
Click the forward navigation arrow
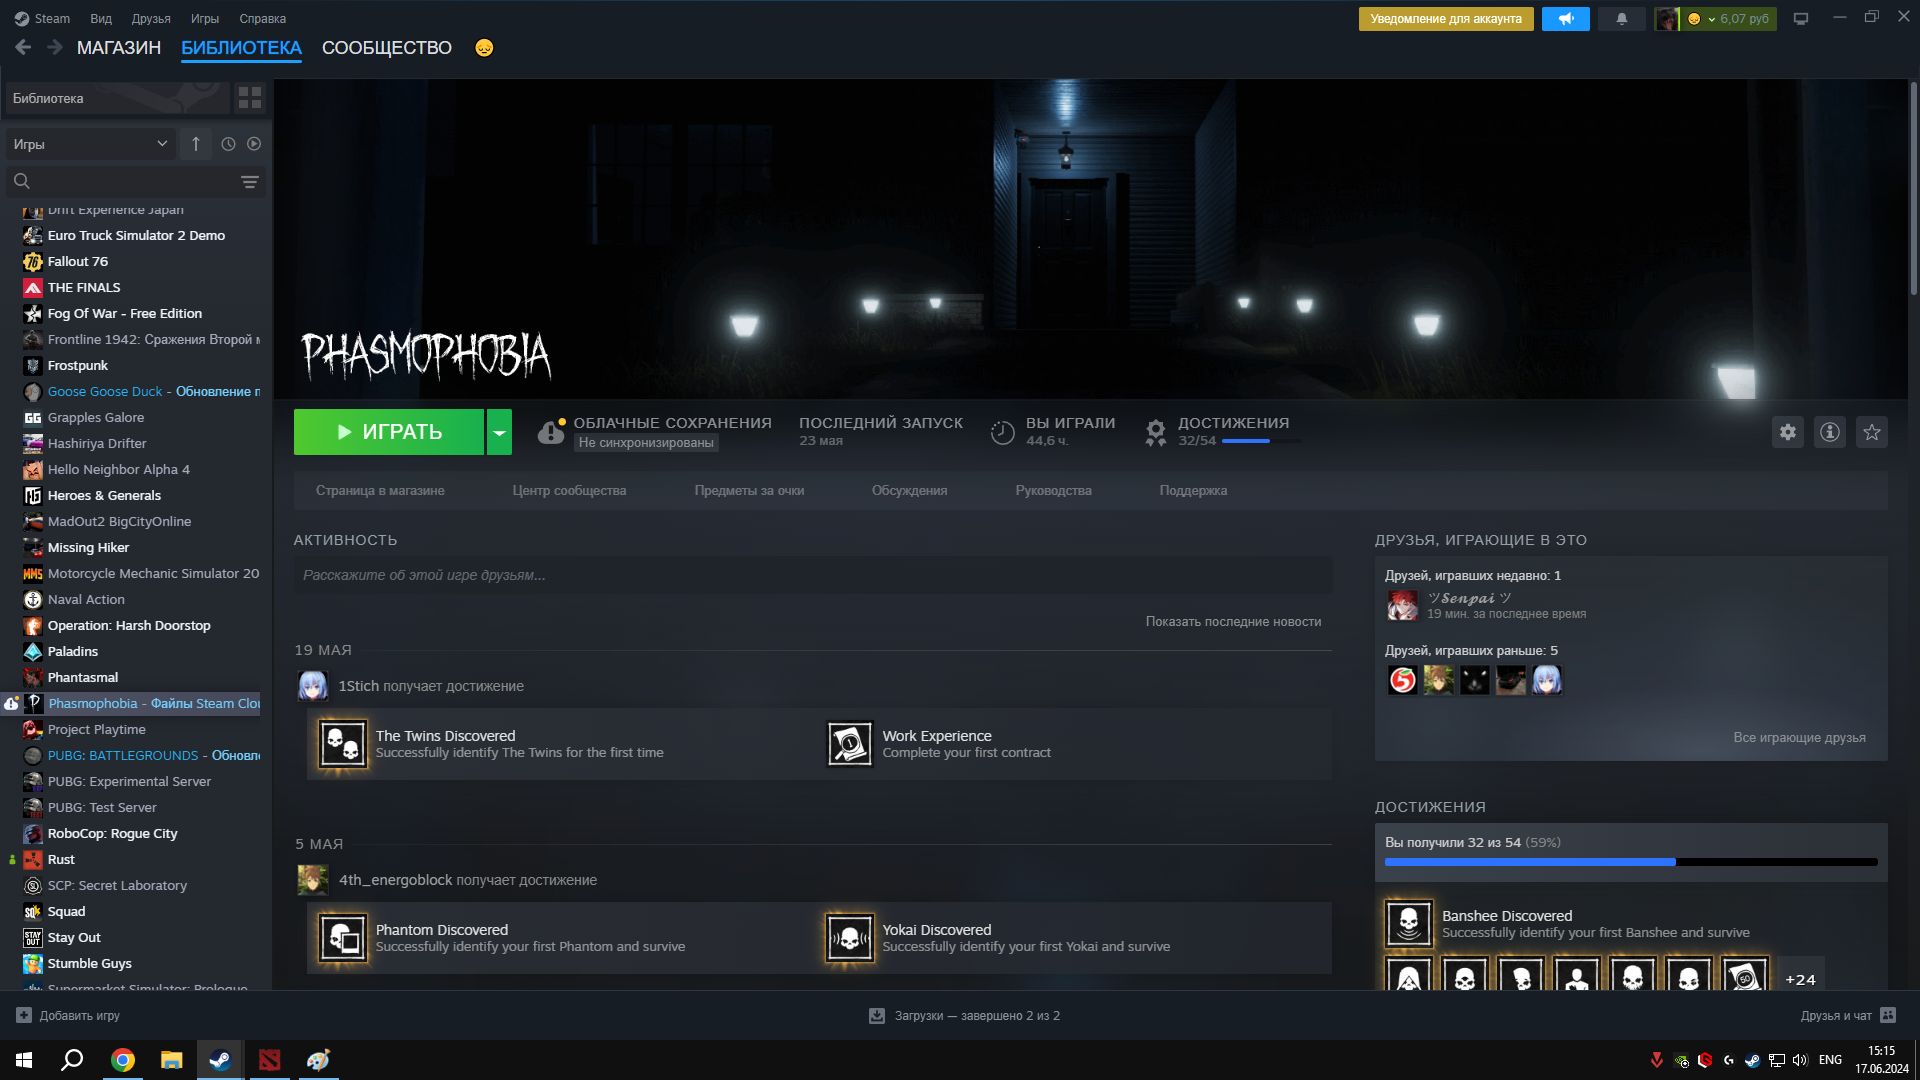click(55, 47)
